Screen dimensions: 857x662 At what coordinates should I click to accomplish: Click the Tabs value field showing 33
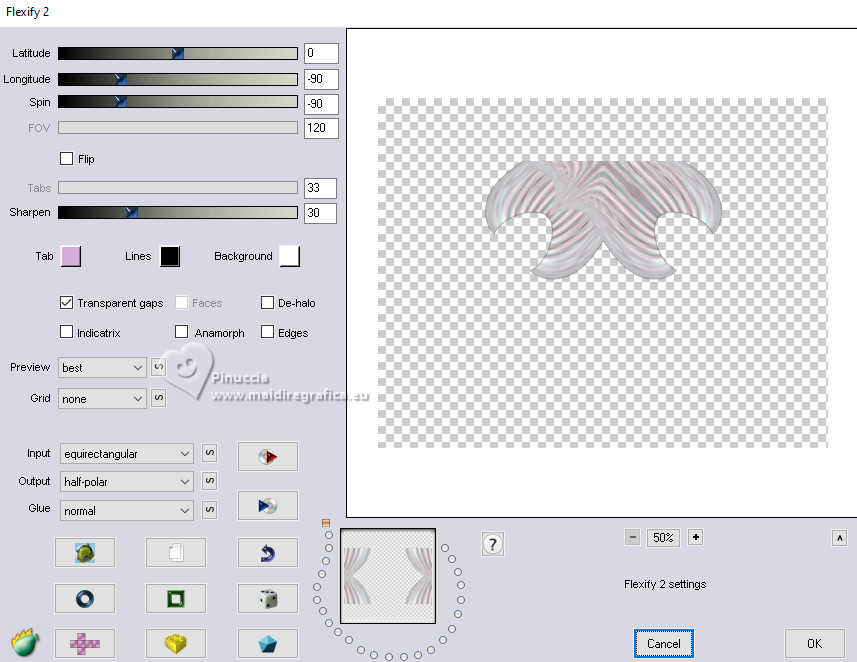tap(320, 188)
